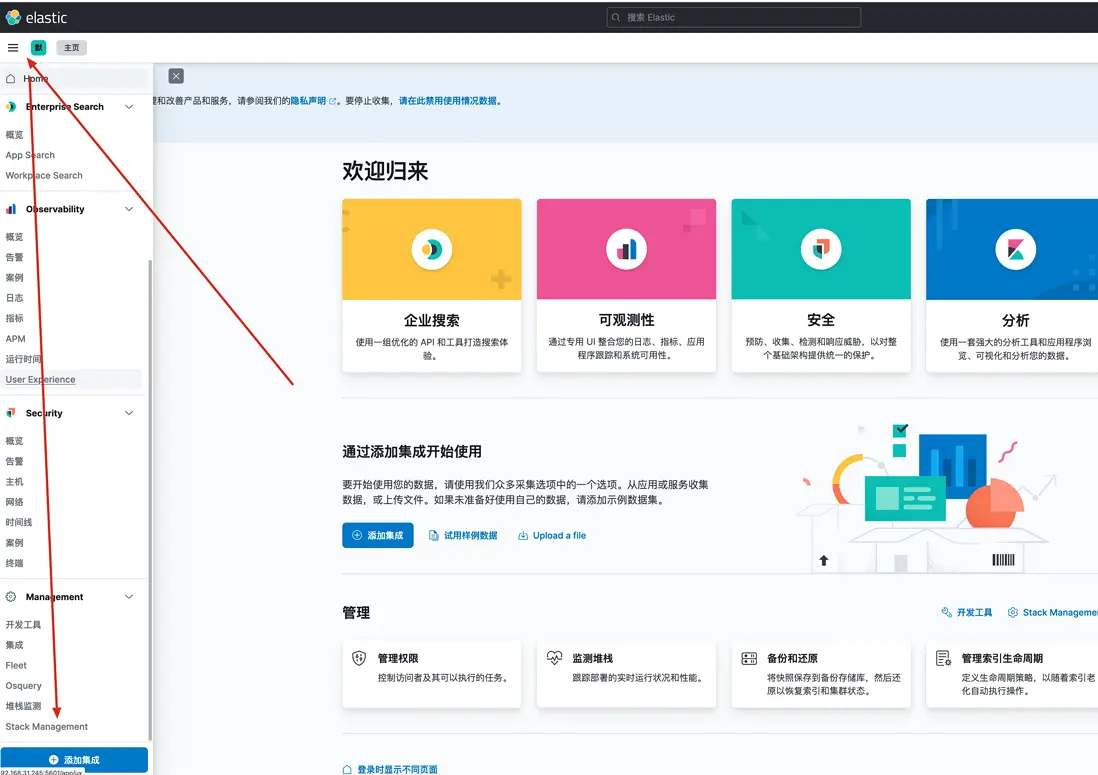1098x775 pixels.
Task: Open 指标 in the Observability list
Action: [x=15, y=318]
